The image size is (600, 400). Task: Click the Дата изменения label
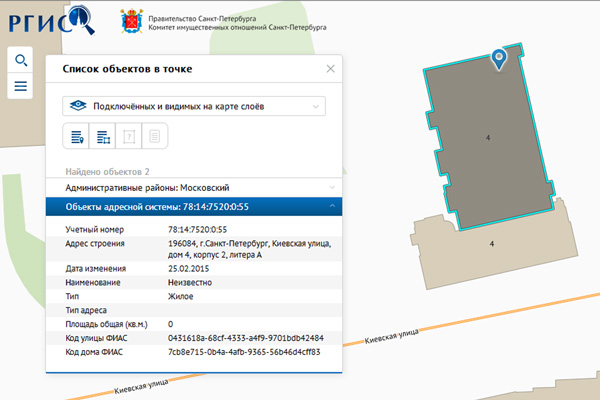click(x=96, y=269)
